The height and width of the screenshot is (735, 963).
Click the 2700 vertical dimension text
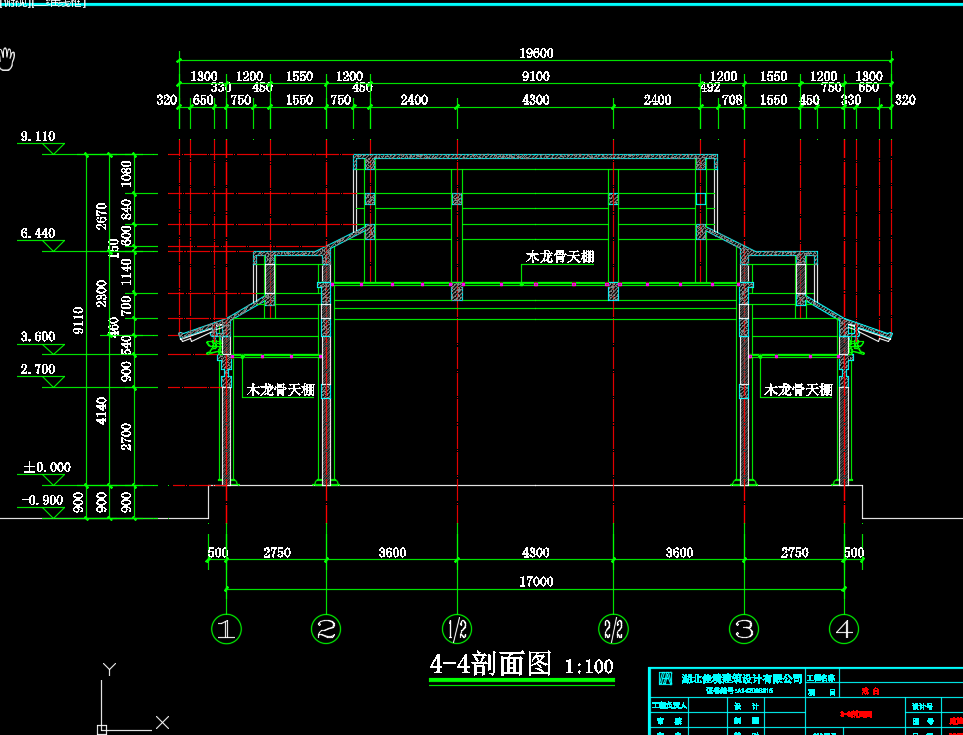(x=127, y=436)
